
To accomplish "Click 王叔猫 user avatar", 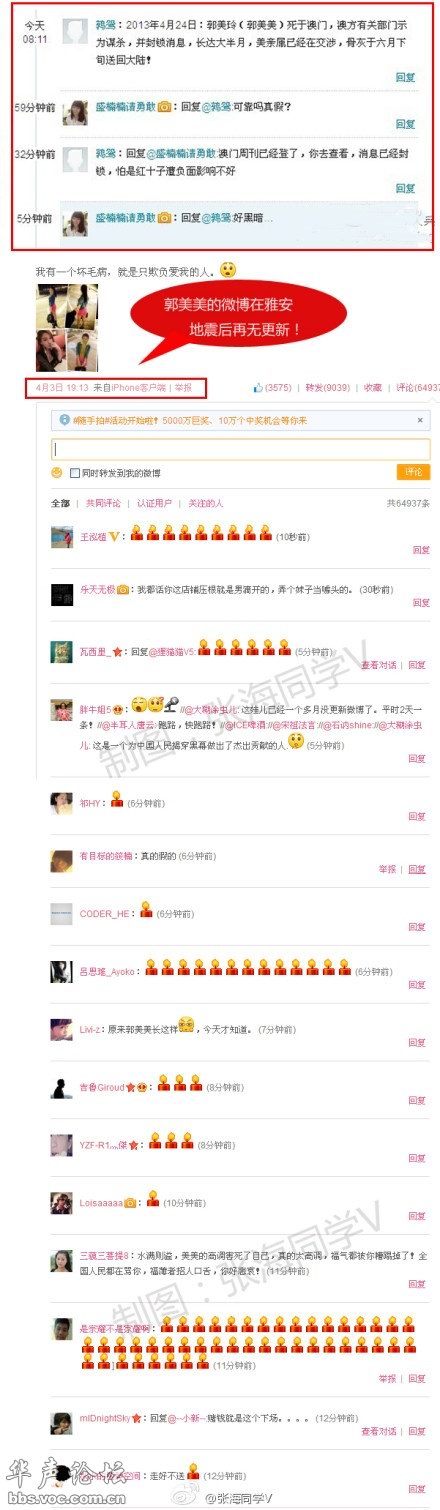I will coord(62,536).
